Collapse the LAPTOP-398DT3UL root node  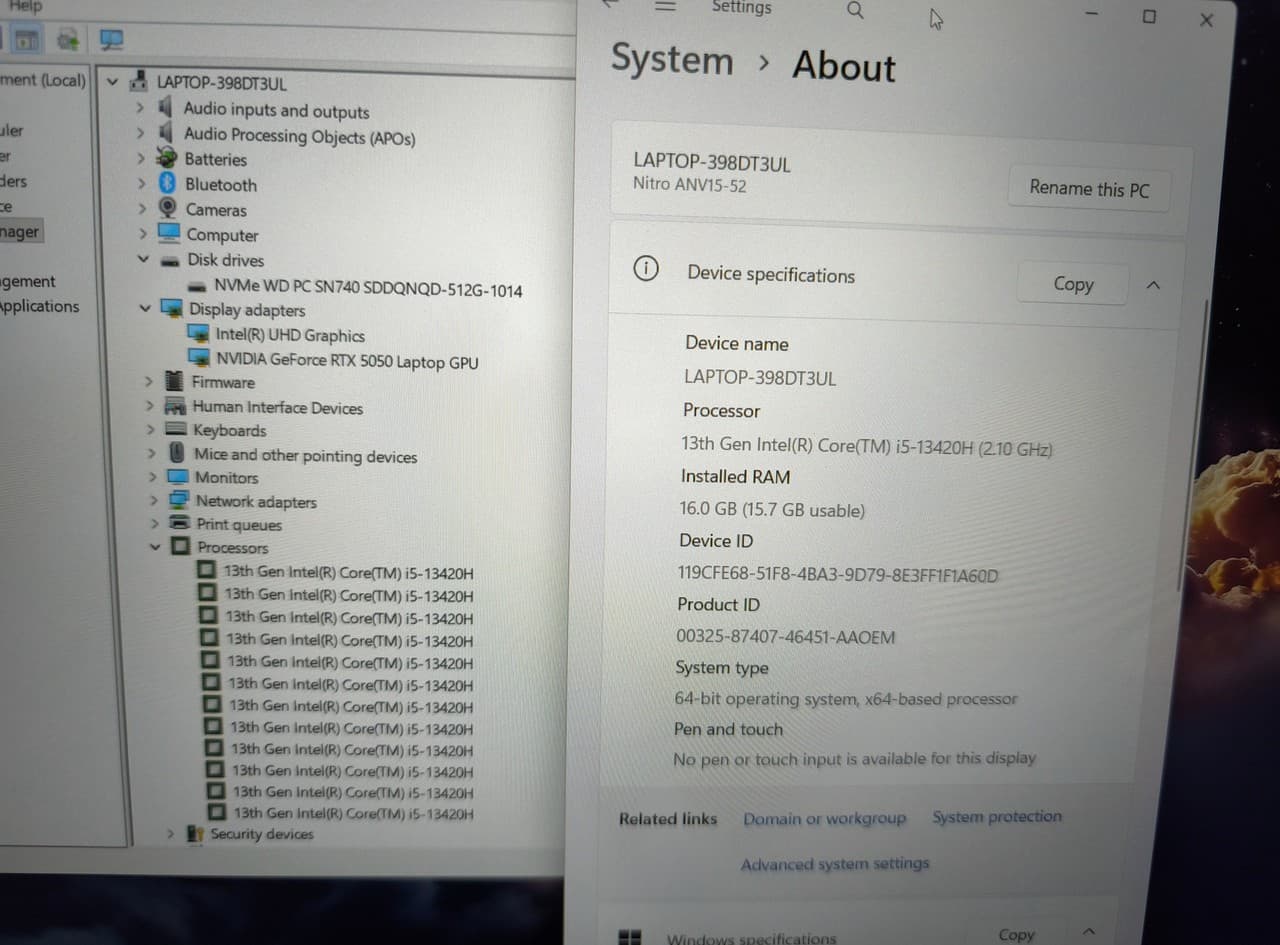113,82
